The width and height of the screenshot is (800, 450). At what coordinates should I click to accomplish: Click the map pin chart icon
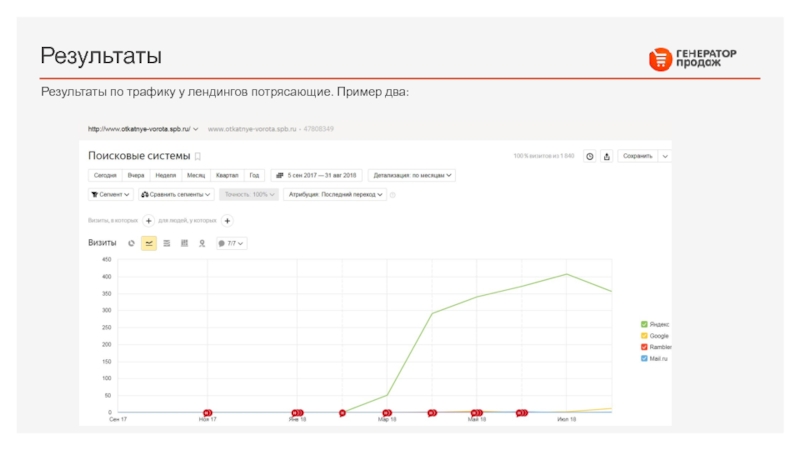point(202,243)
